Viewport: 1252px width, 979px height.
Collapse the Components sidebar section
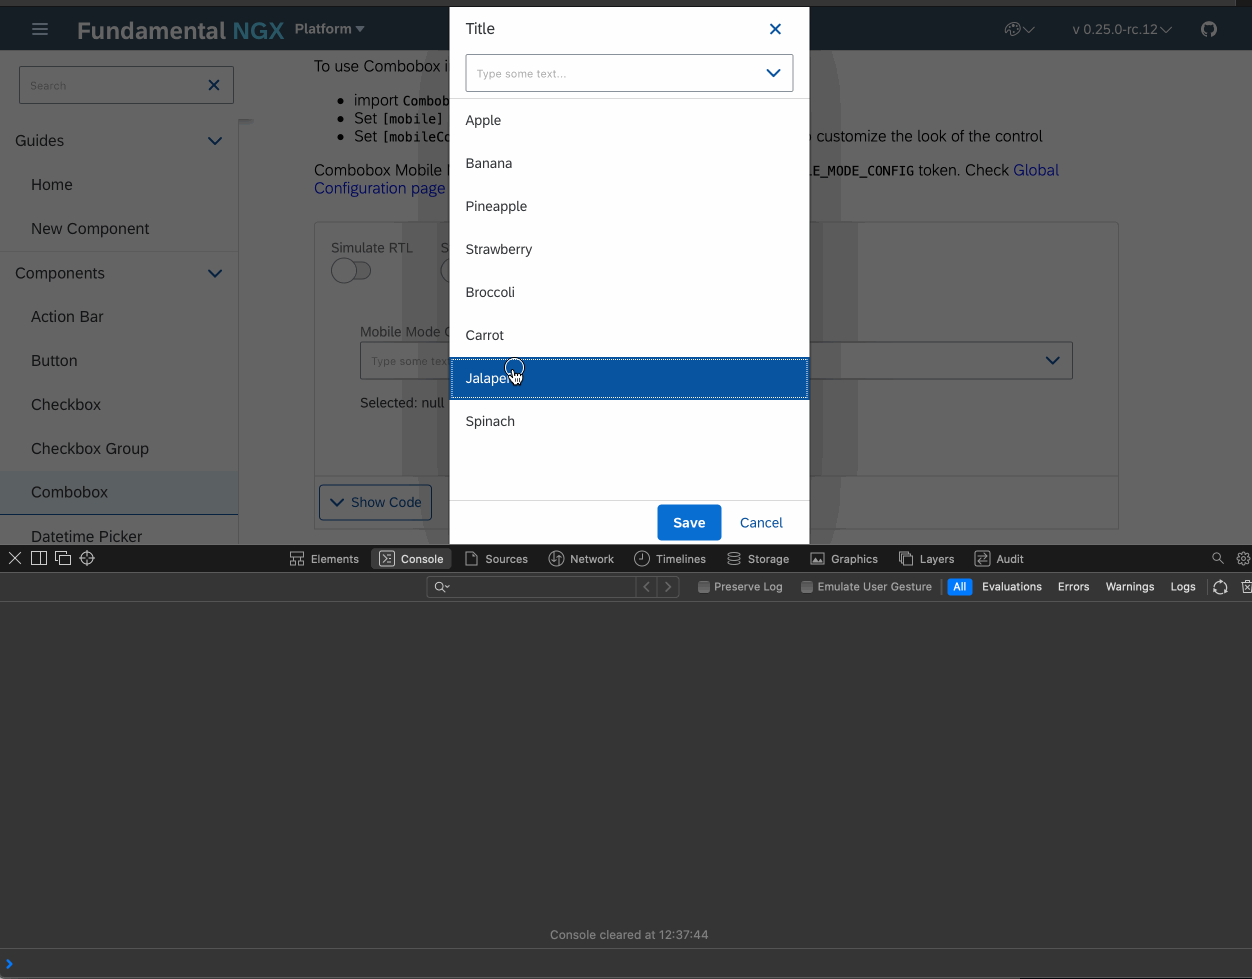[215, 273]
